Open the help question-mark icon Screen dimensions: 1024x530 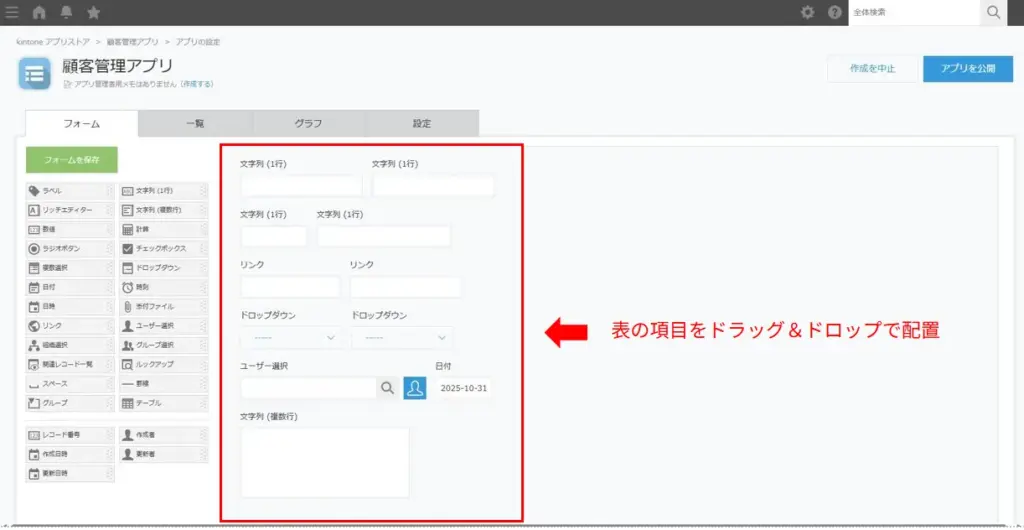835,12
